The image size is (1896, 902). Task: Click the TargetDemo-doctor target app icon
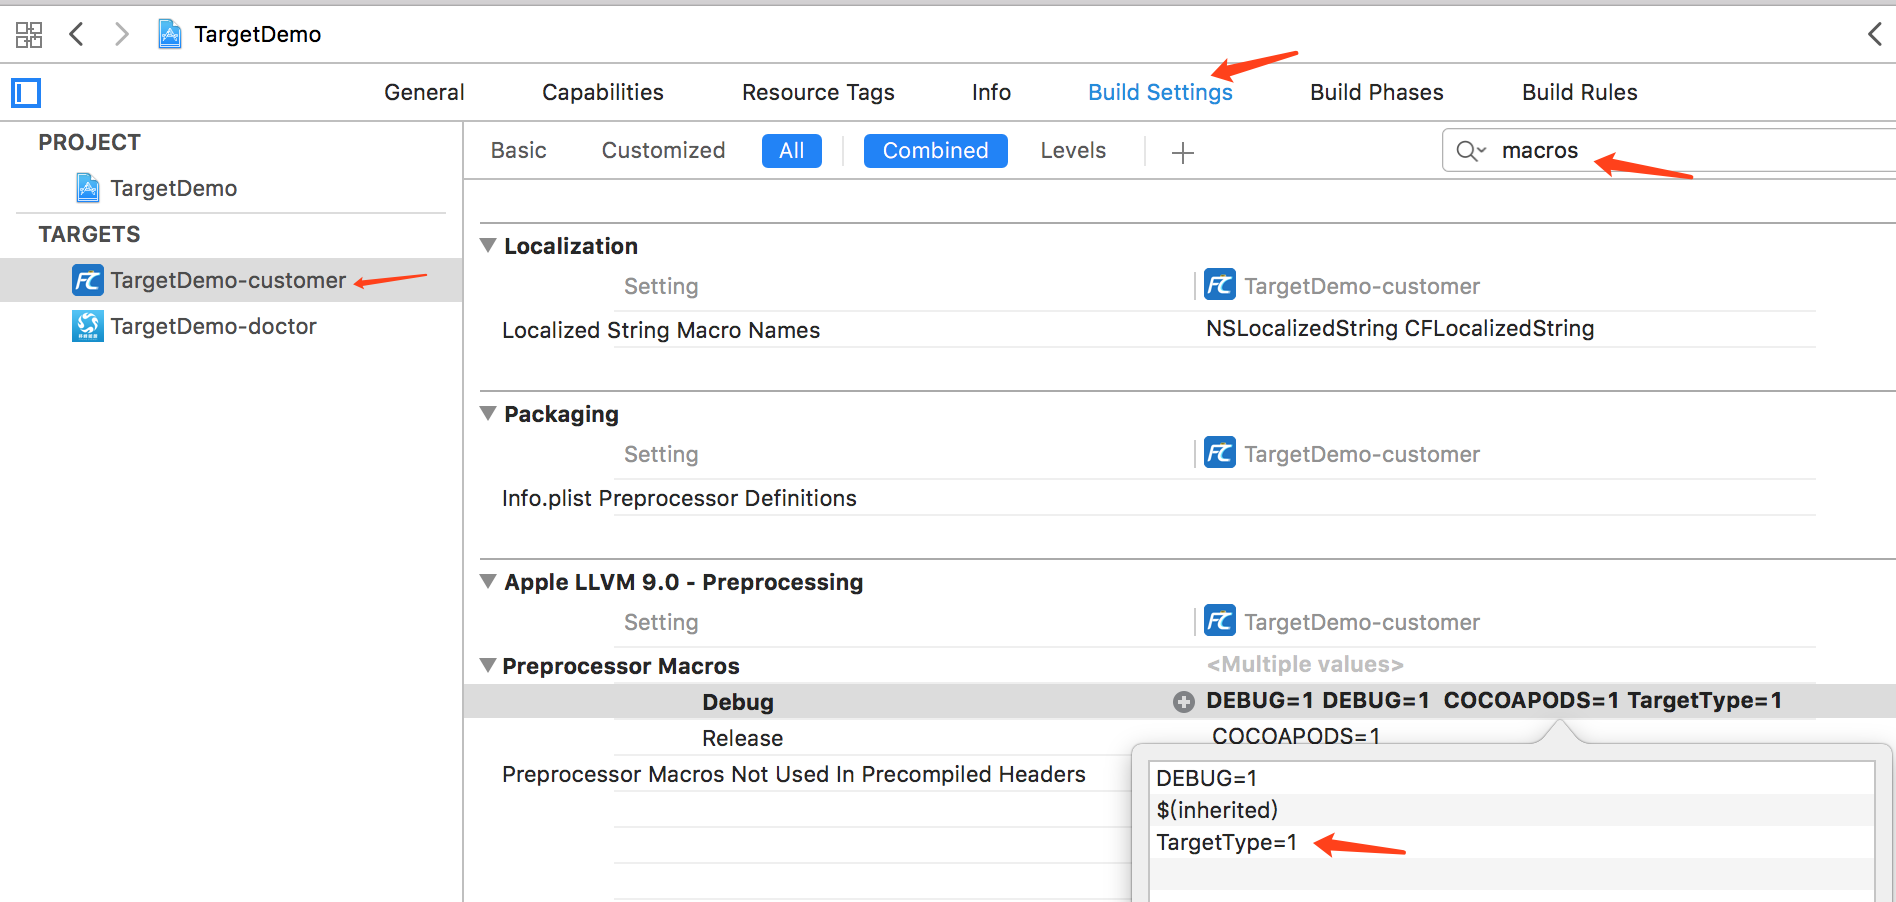[88, 326]
